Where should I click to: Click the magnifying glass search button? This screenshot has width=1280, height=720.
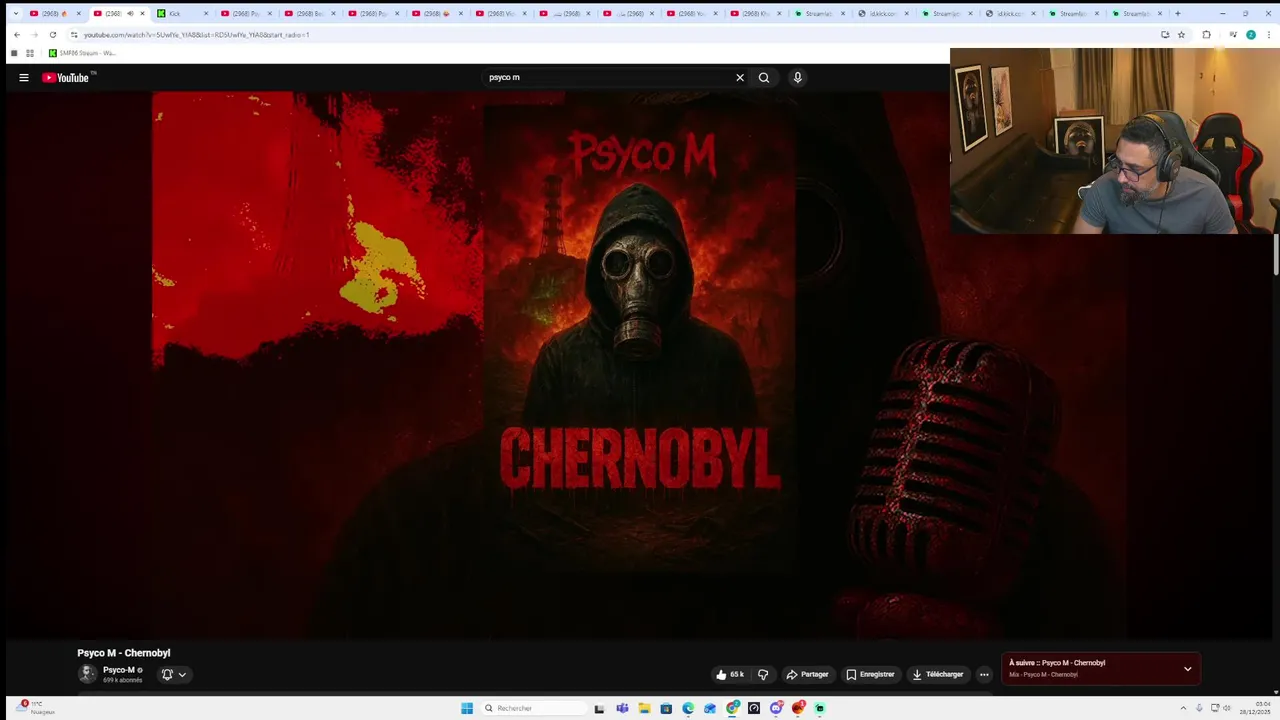(x=764, y=77)
